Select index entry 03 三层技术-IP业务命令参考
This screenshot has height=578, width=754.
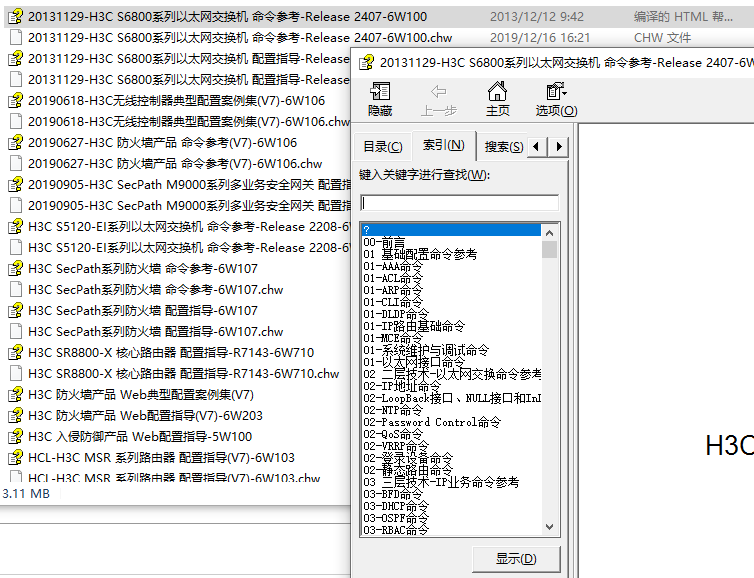441,482
